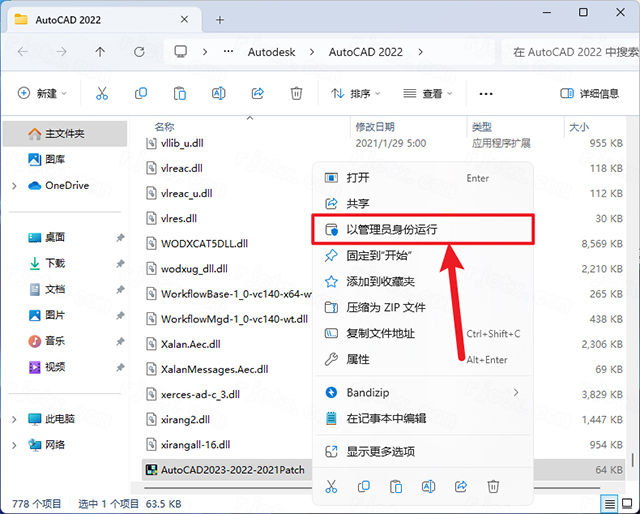
Task: Select the file WODXCAT5DLL.dll
Action: pyautogui.click(x=204, y=244)
